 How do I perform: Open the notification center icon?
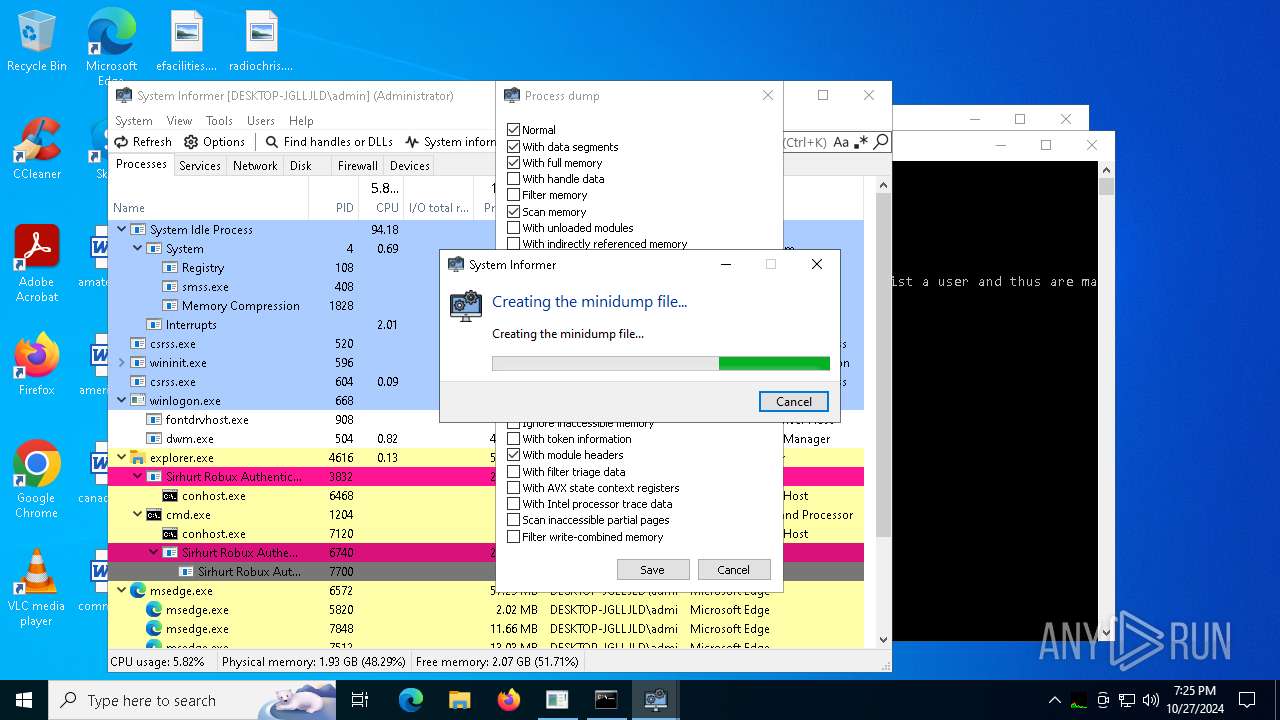pyautogui.click(x=1247, y=700)
